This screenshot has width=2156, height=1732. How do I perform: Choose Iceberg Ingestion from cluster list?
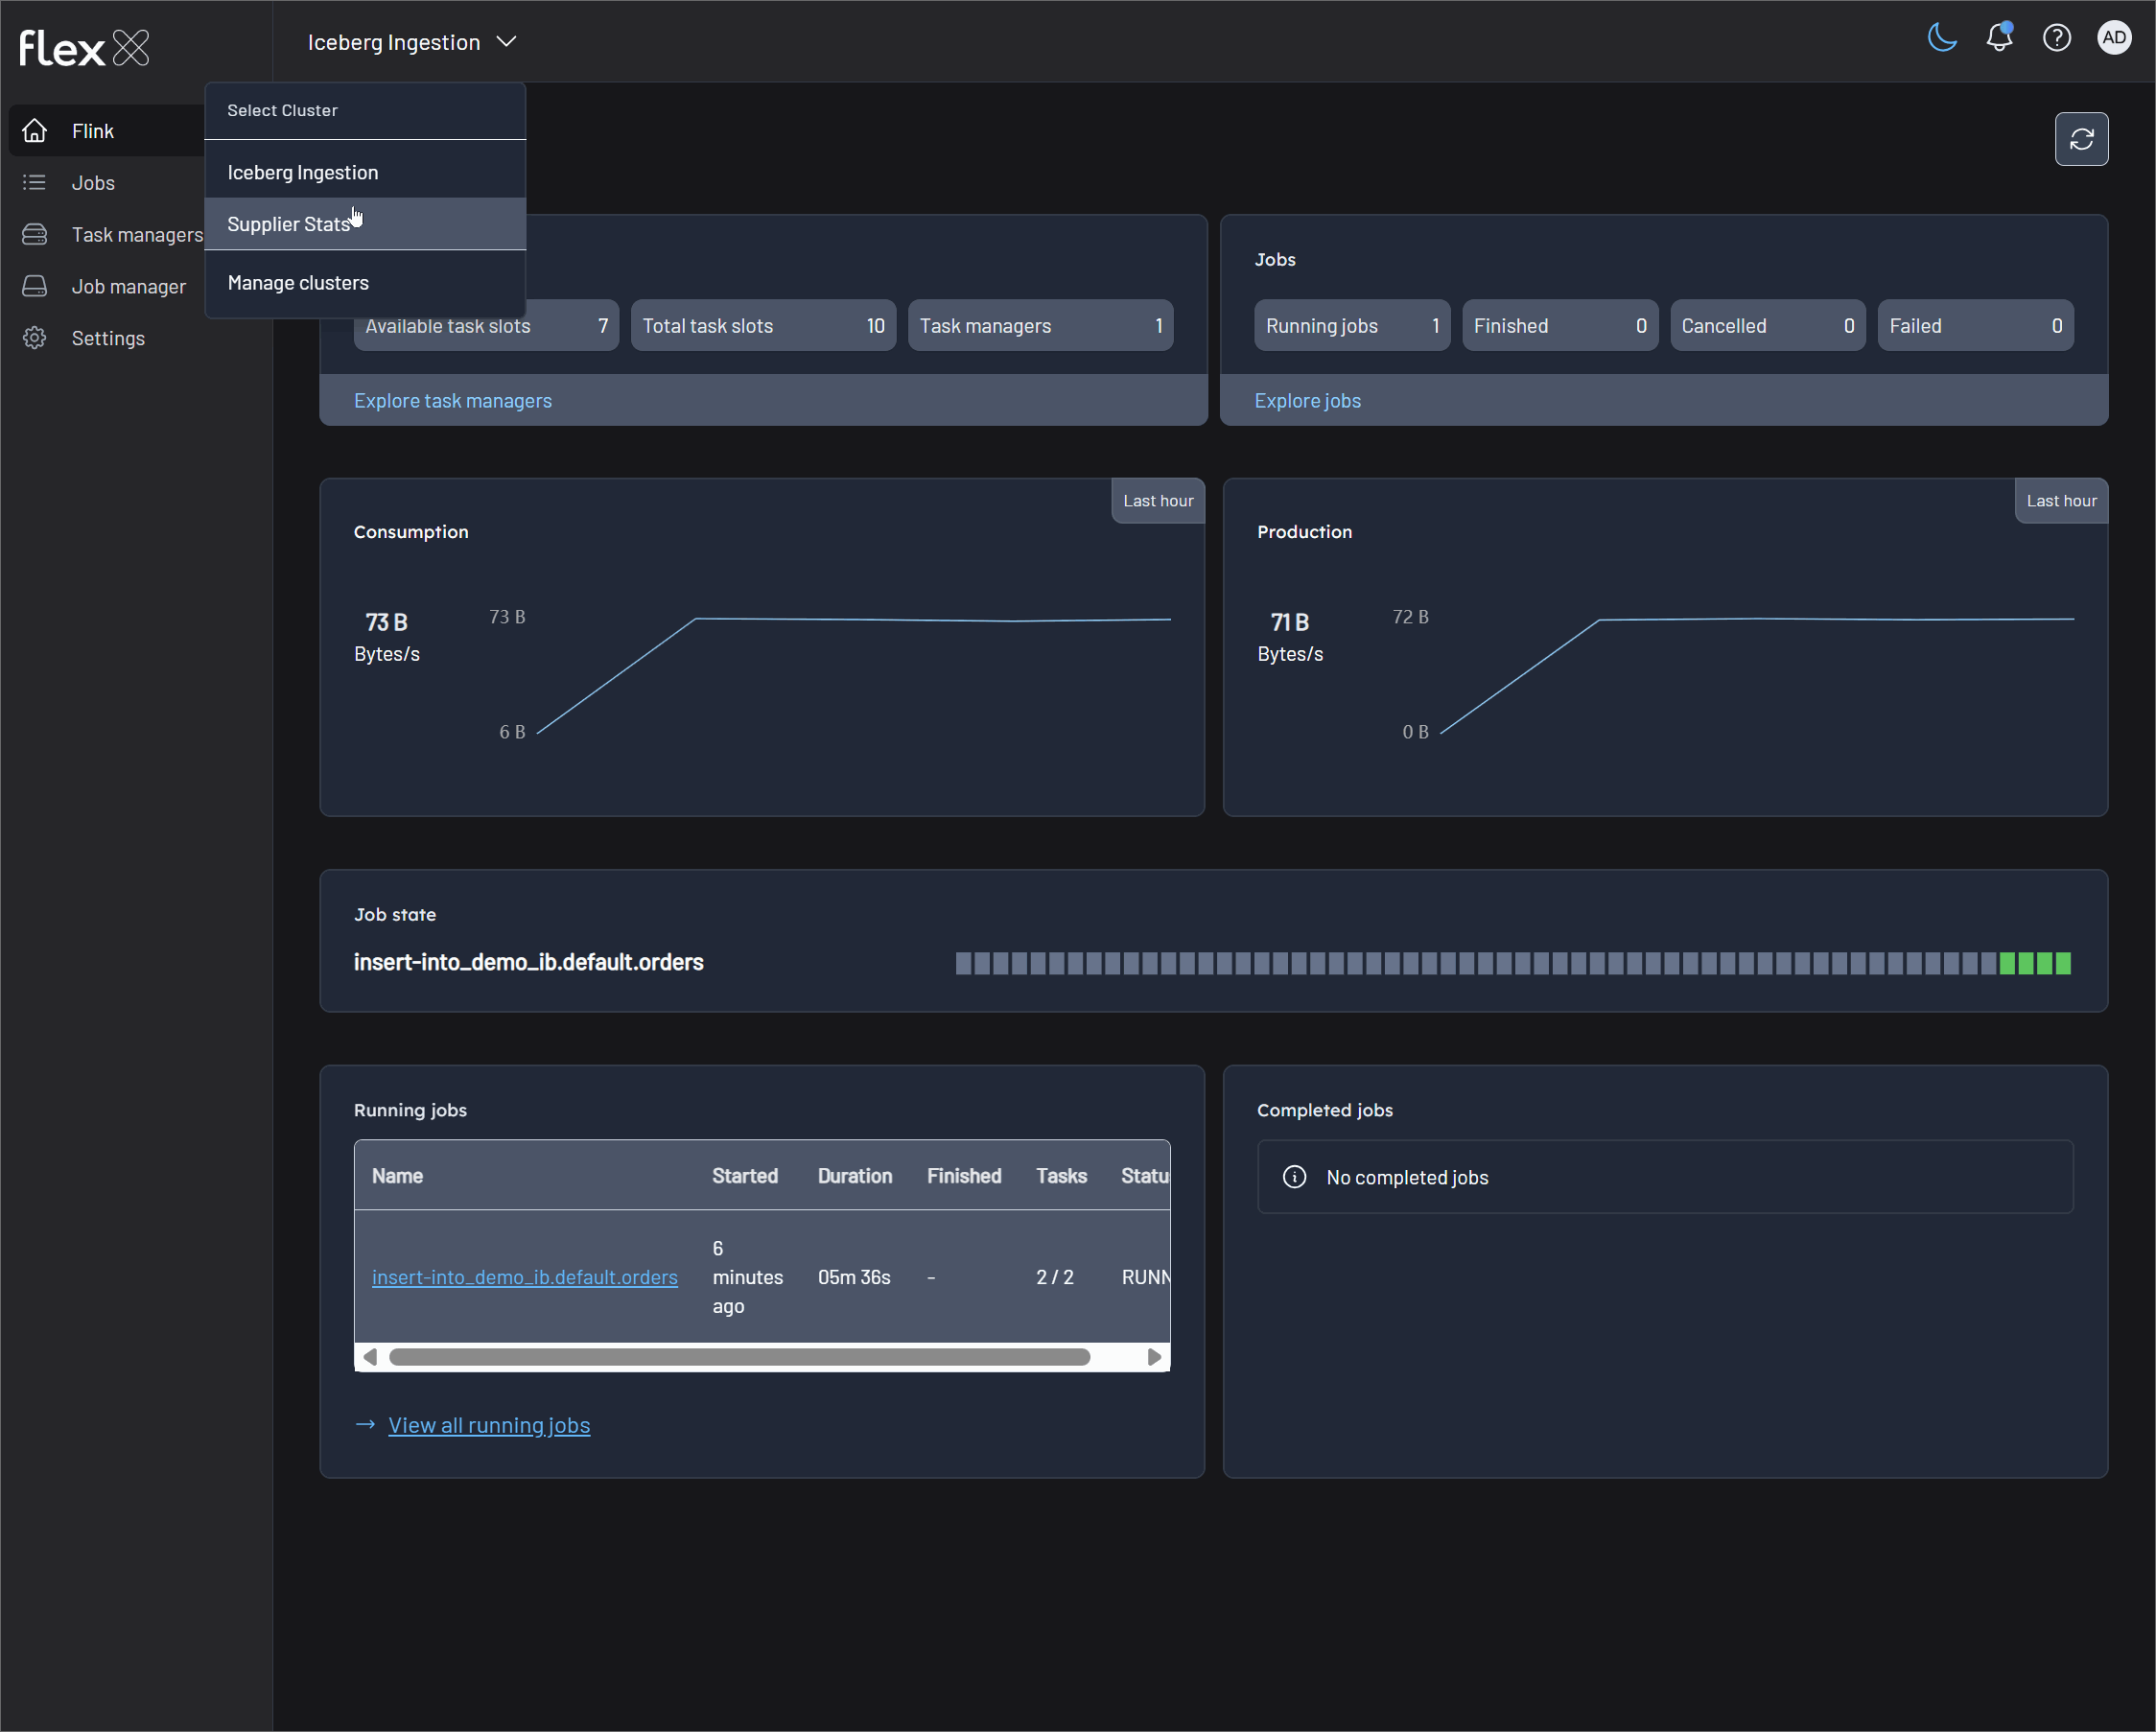point(302,172)
